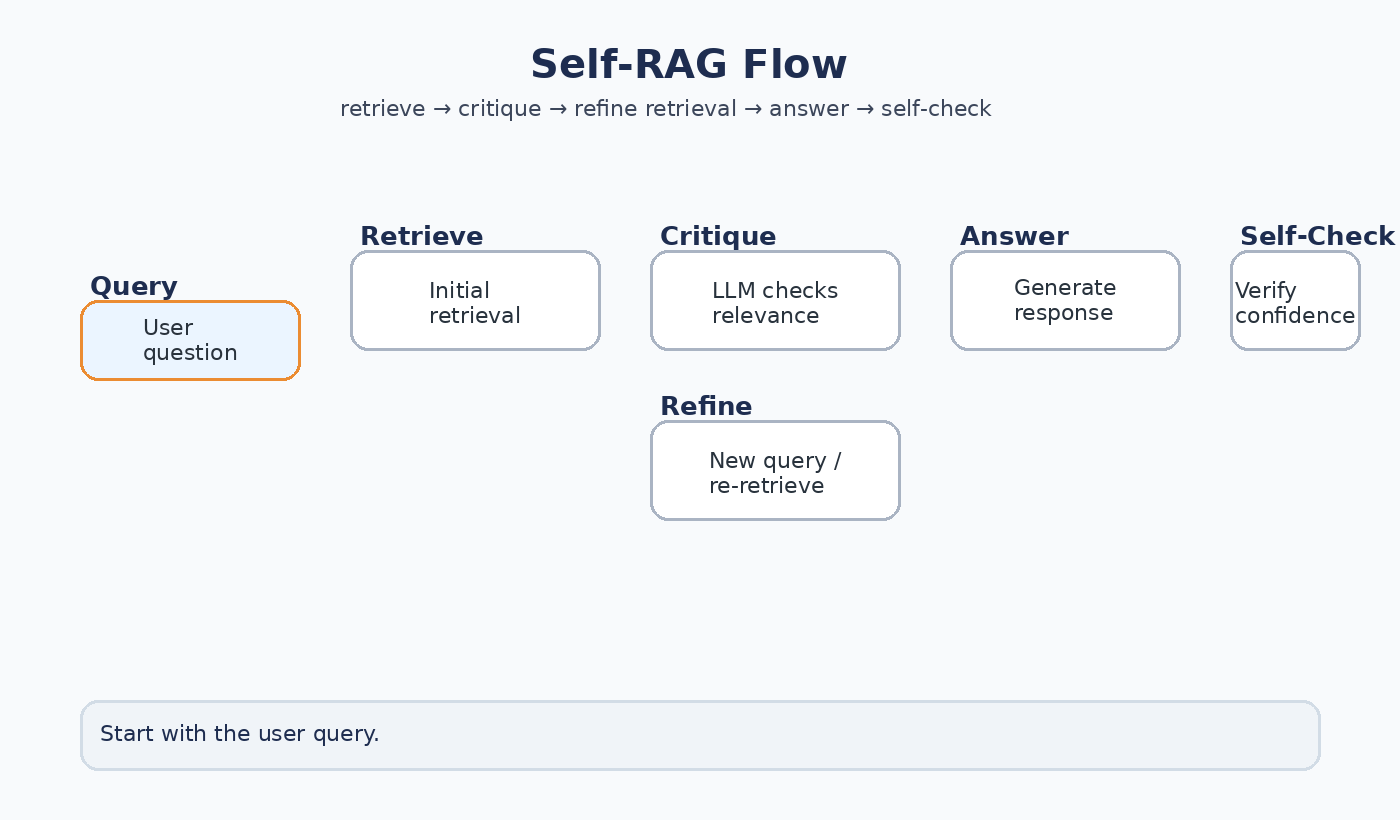The height and width of the screenshot is (820, 1400).
Task: Select the highlighted User question node
Action: [x=190, y=340]
